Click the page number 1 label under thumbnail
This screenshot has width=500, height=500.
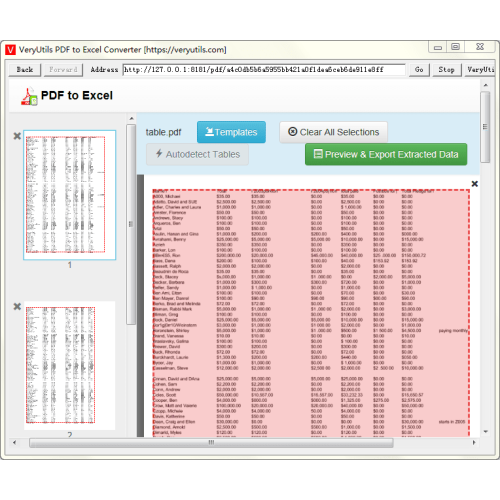70,265
